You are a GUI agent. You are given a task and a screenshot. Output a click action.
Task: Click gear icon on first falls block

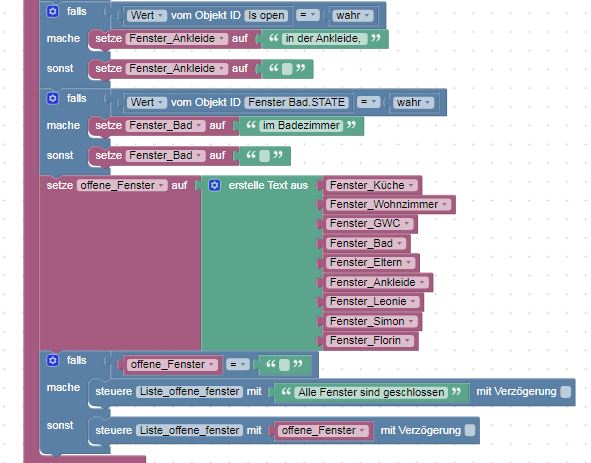coord(52,11)
